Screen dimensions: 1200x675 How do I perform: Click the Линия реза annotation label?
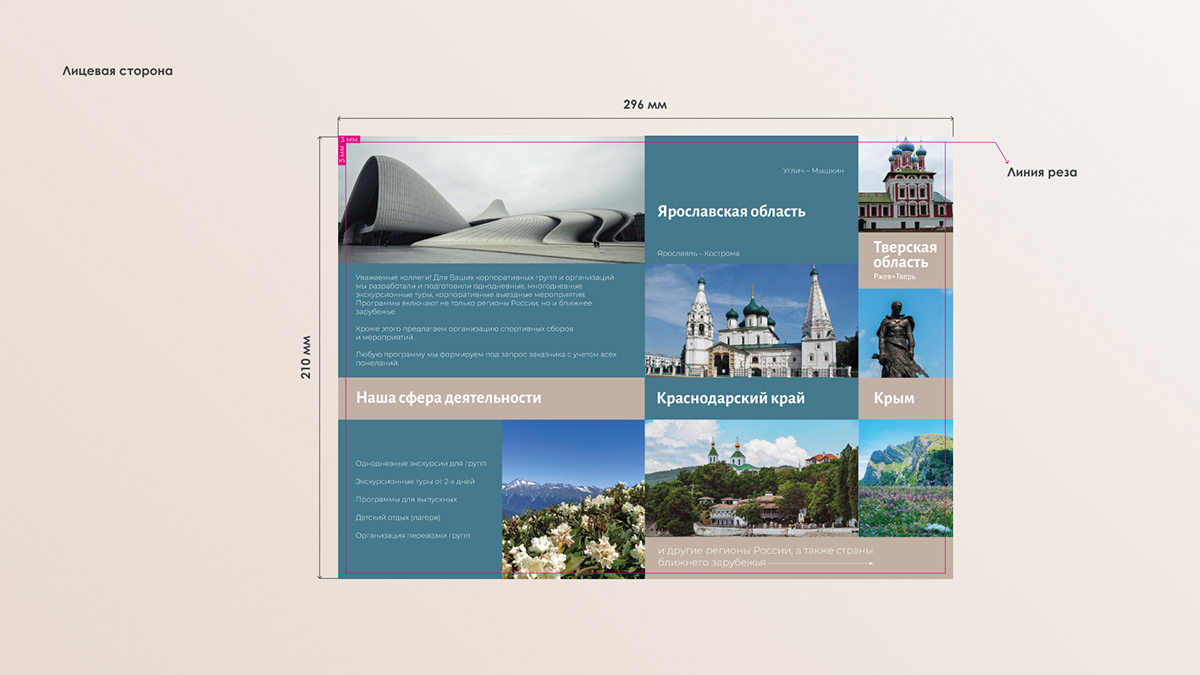1041,173
